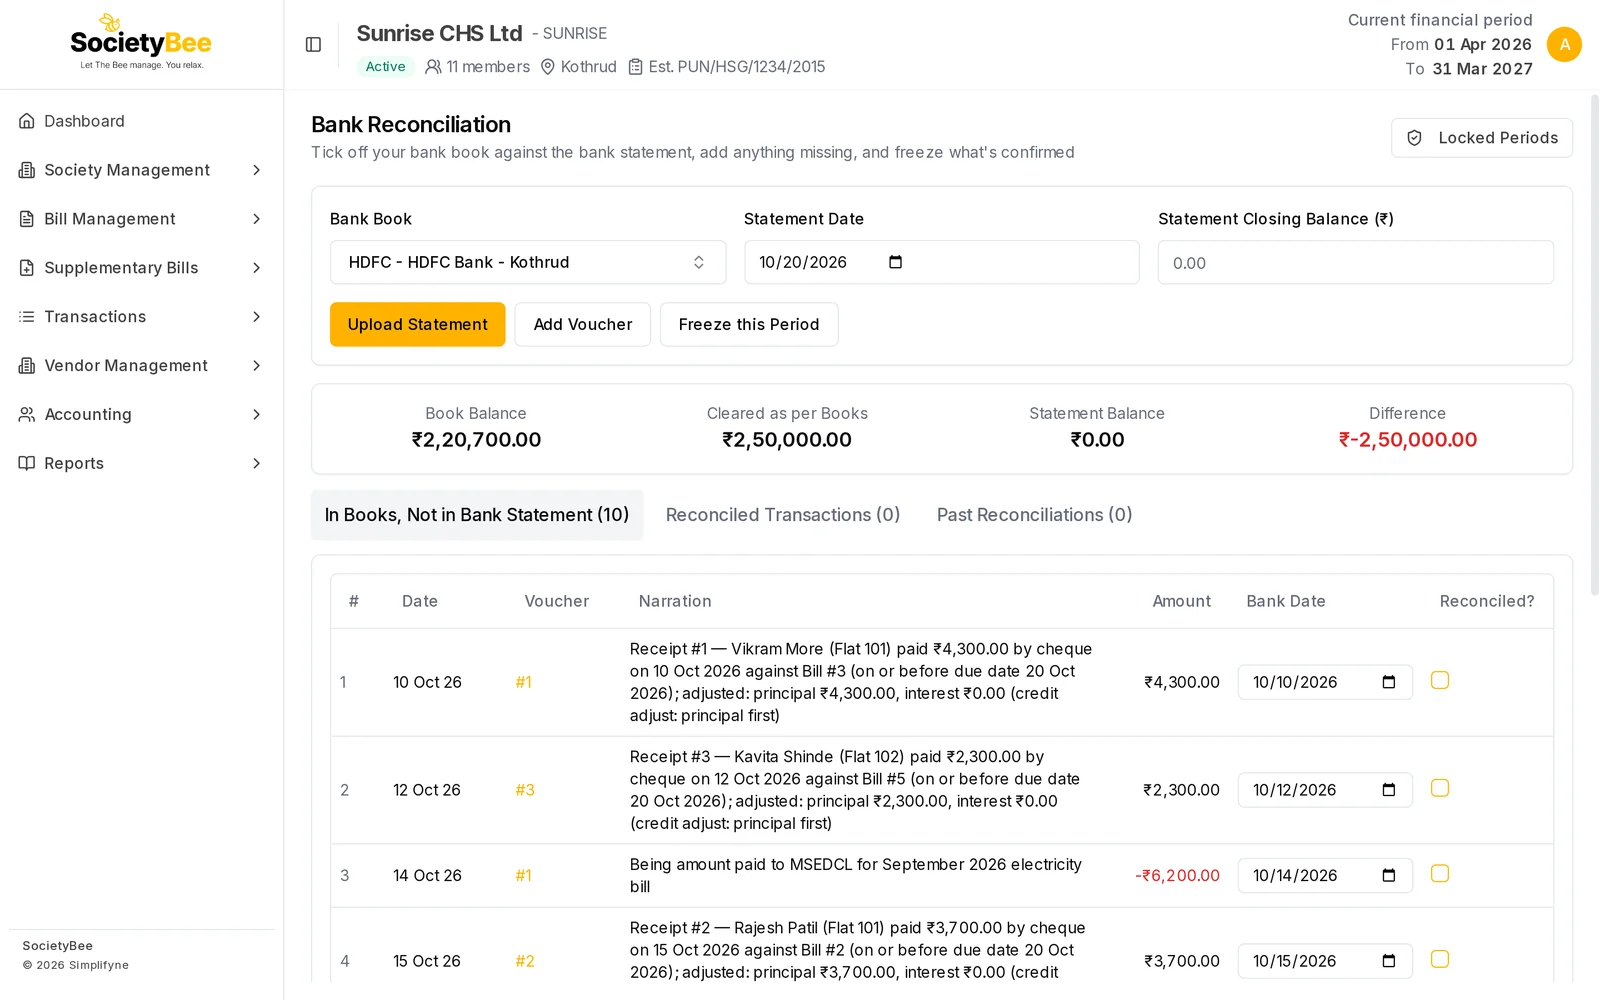Image resolution: width=1600 pixels, height=1000 pixels.
Task: Click the registration clipboard icon
Action: point(635,67)
